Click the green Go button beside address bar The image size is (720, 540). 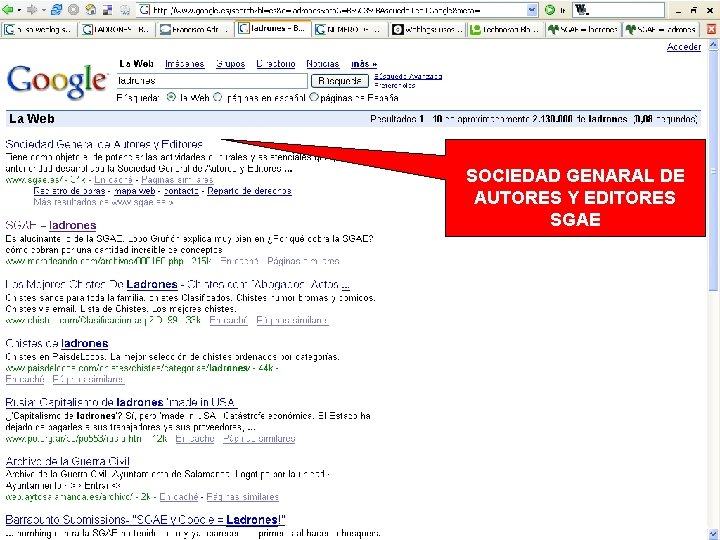[550, 10]
